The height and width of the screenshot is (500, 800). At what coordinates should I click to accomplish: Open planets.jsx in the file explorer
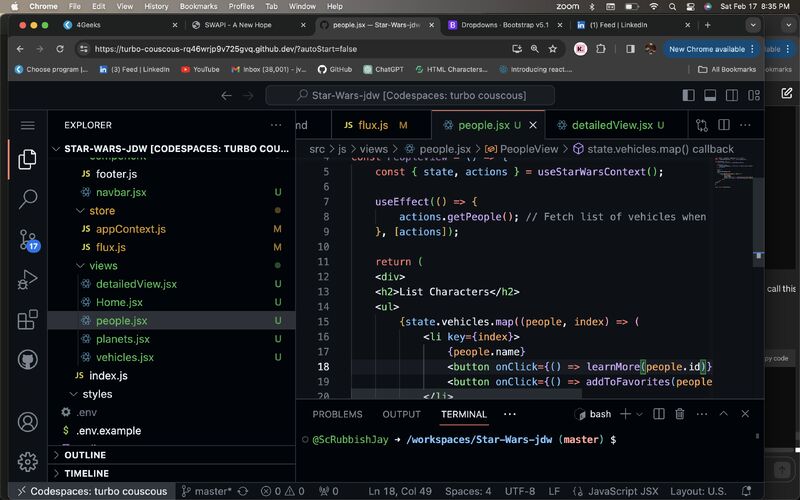click(122, 339)
